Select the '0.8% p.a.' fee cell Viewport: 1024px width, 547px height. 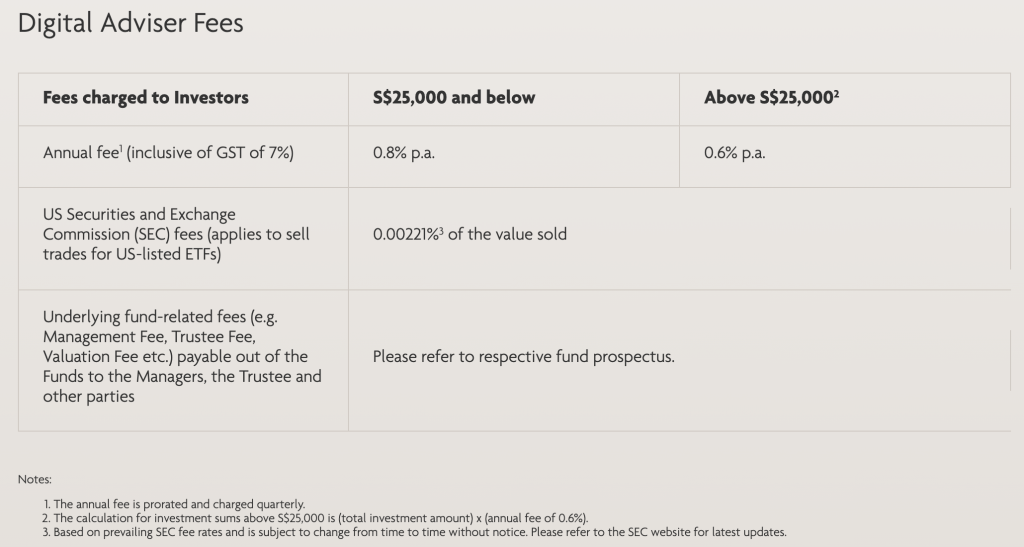pyautogui.click(x=404, y=154)
